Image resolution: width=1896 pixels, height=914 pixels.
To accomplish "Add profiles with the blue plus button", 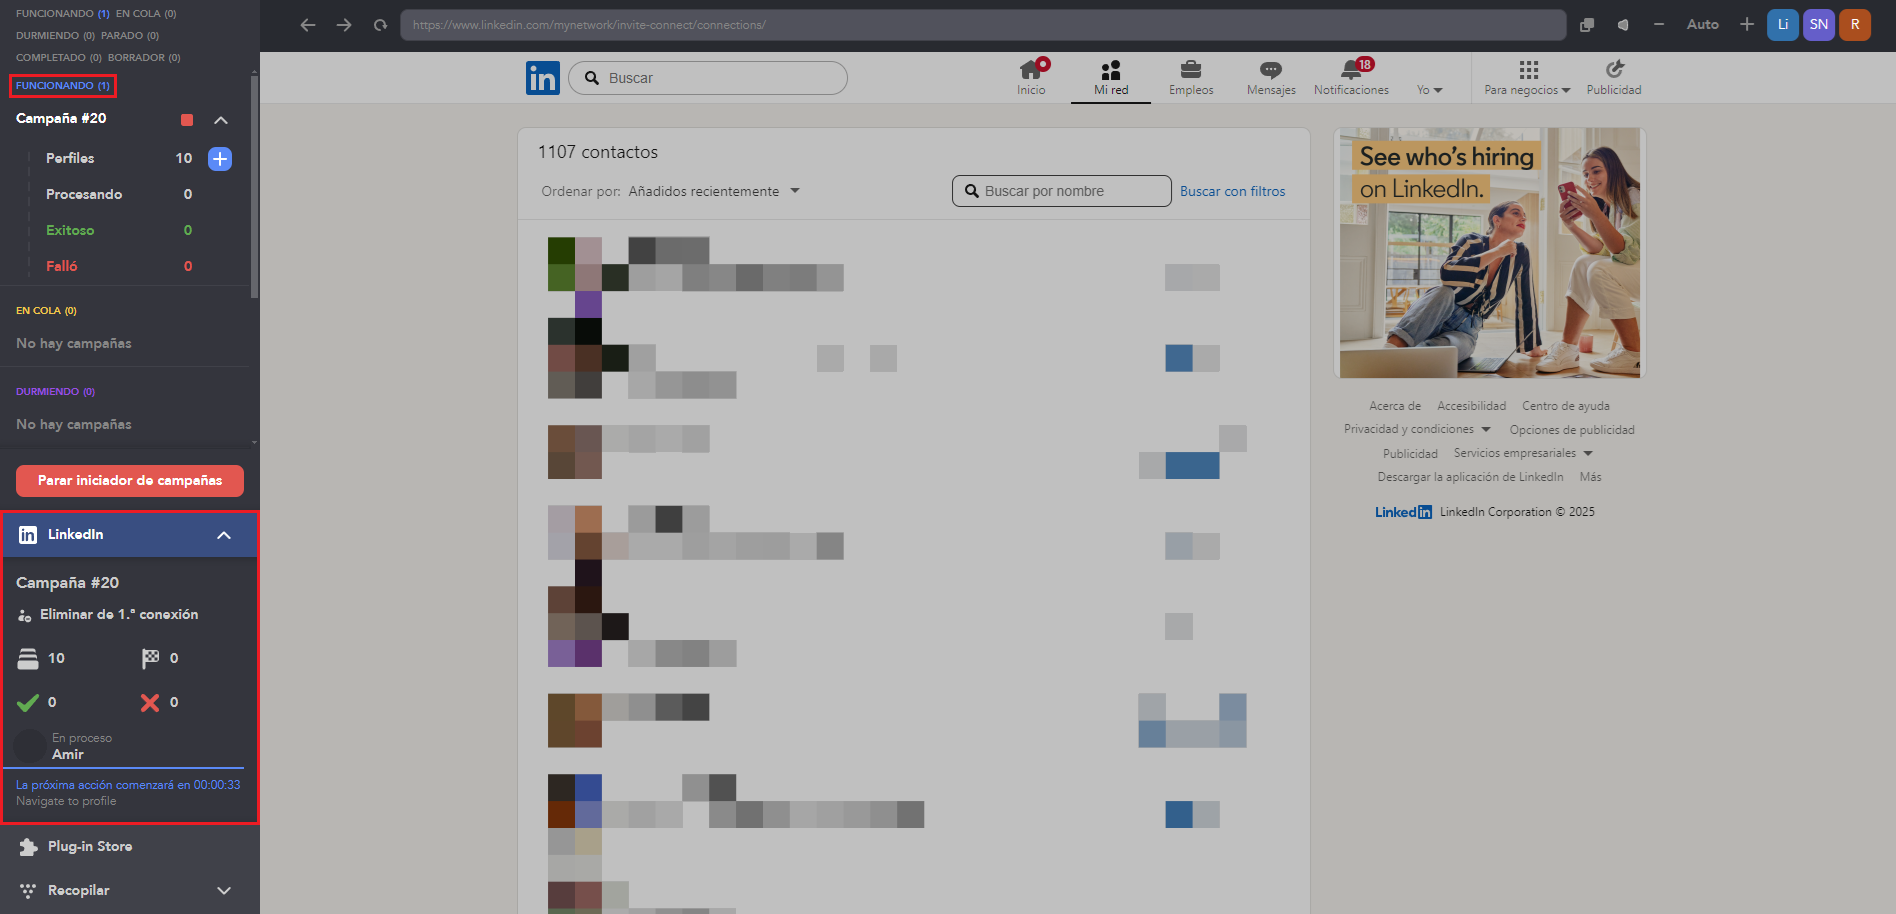I will click(220, 158).
